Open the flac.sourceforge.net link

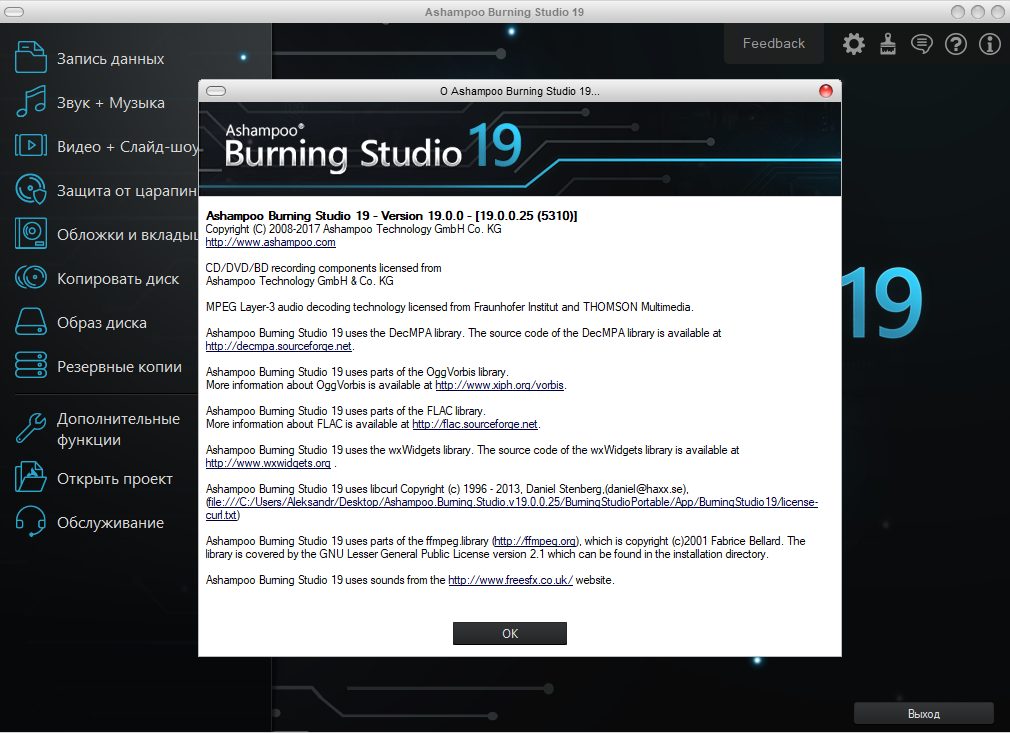click(475, 424)
